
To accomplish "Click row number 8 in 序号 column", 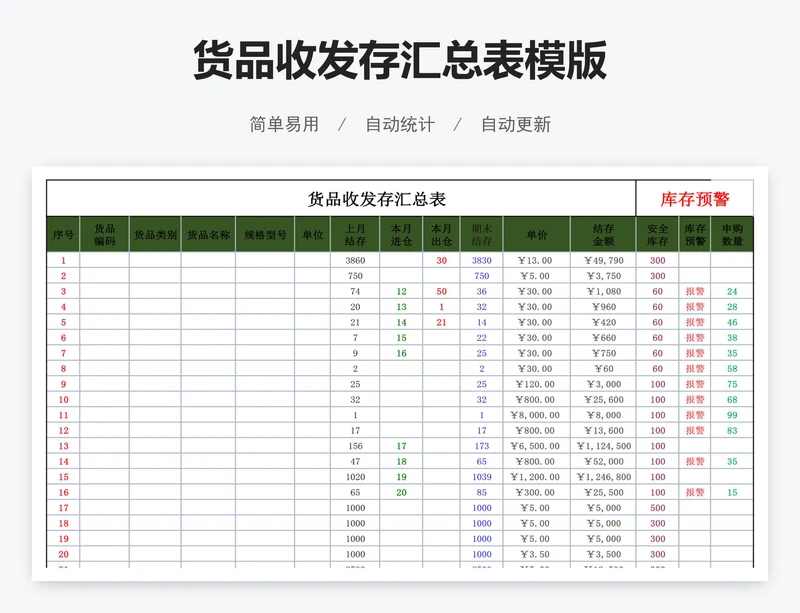I will [63, 369].
